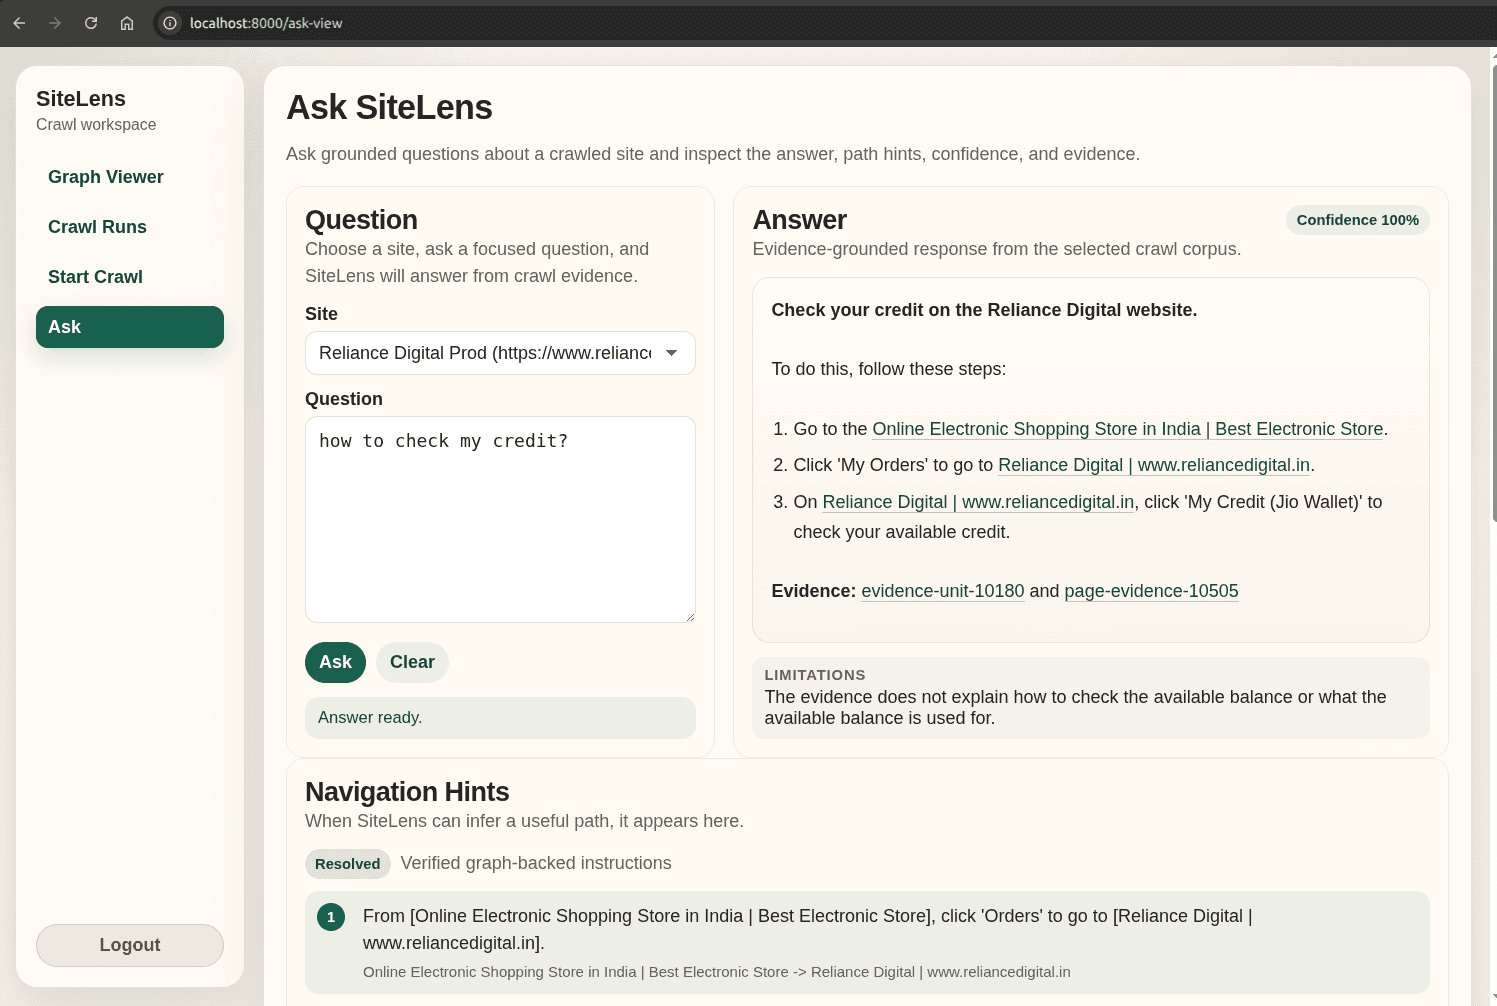The width and height of the screenshot is (1497, 1006).
Task: Click the navigation path breadcrumb text under hint 1
Action: pos(716,972)
